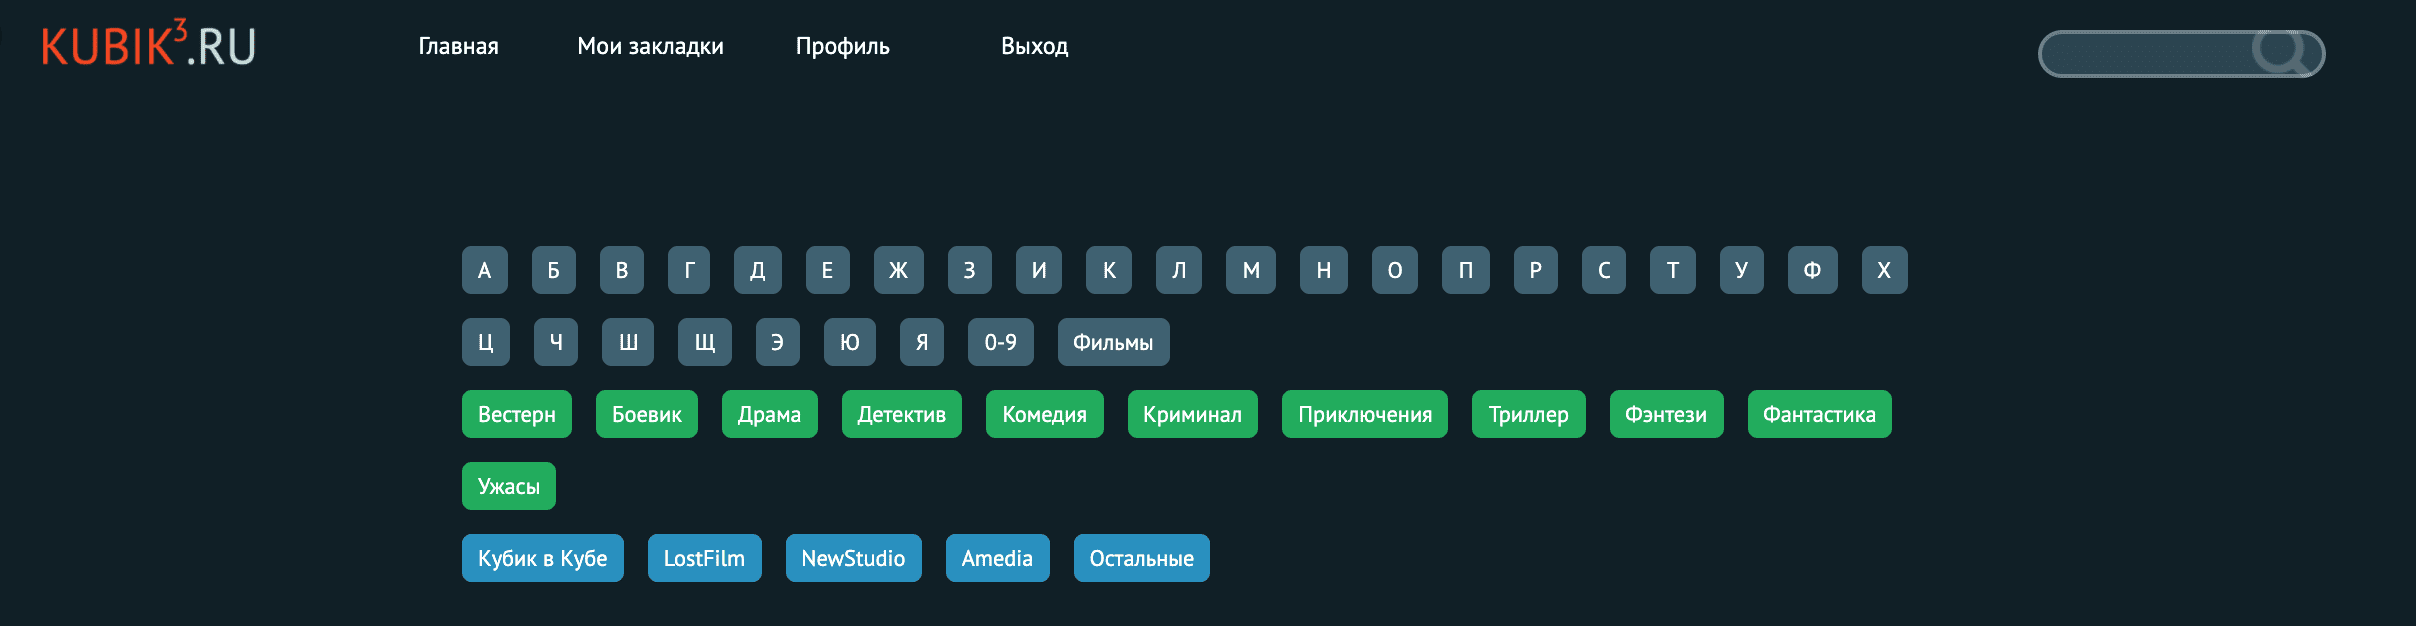Select the letter Ж filter
Image resolution: width=2416 pixels, height=626 pixels.
[898, 270]
